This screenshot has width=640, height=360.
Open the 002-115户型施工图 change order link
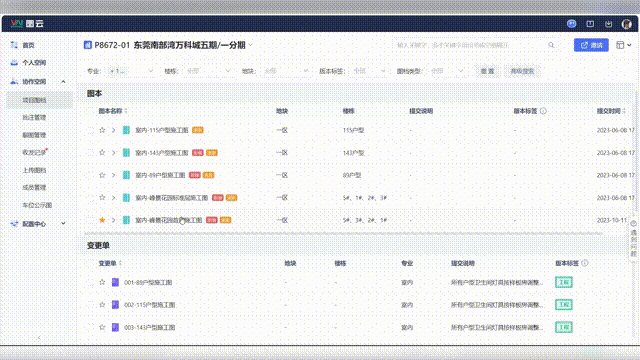pyautogui.click(x=149, y=305)
